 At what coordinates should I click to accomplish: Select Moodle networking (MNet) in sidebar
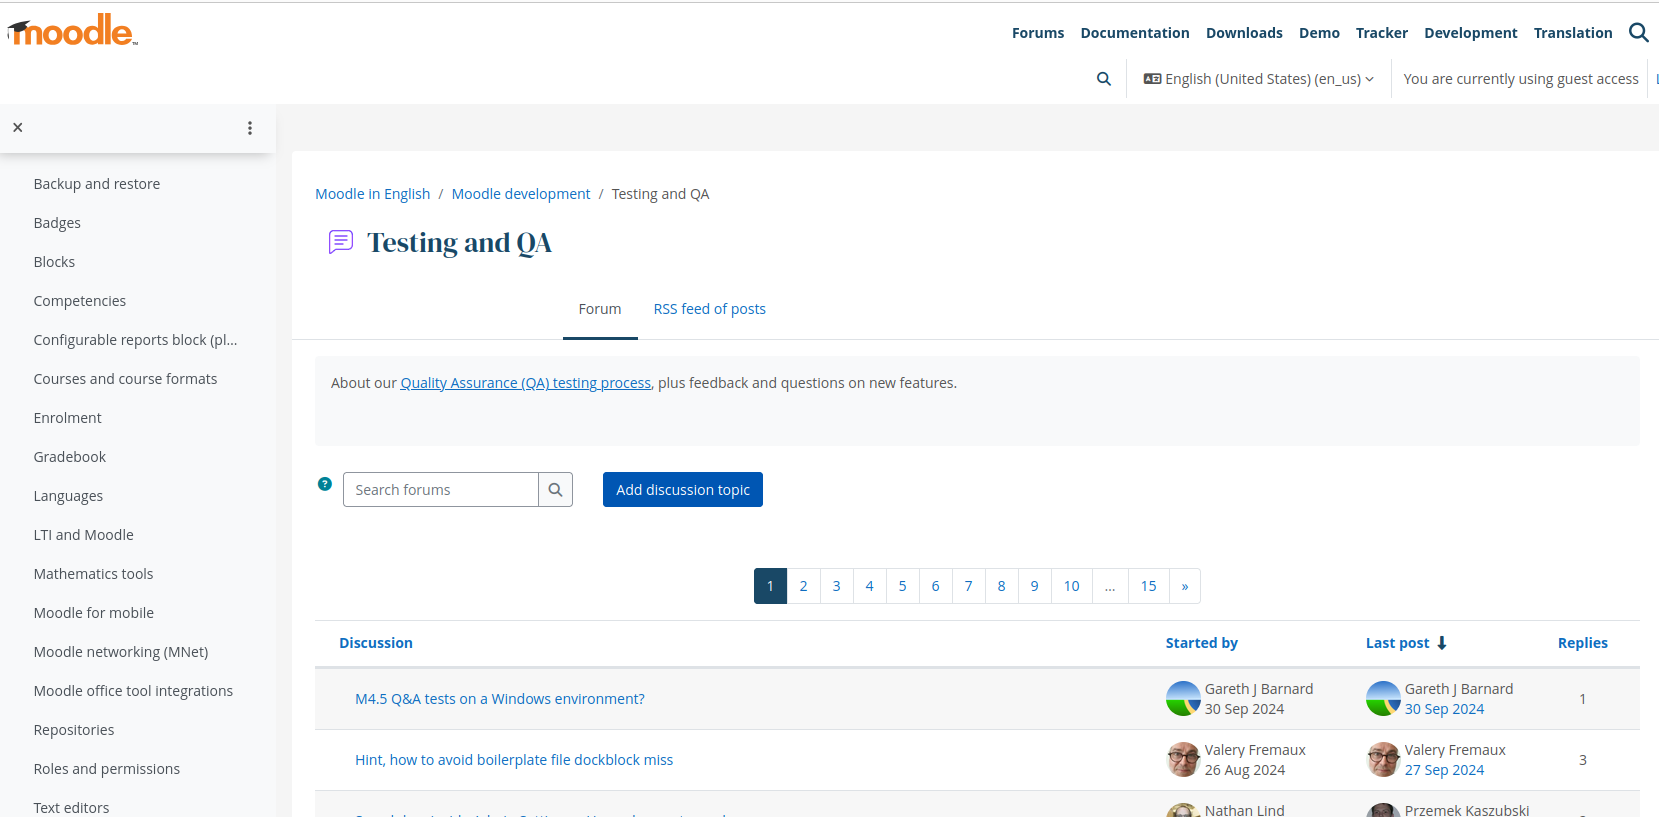[x=121, y=652]
